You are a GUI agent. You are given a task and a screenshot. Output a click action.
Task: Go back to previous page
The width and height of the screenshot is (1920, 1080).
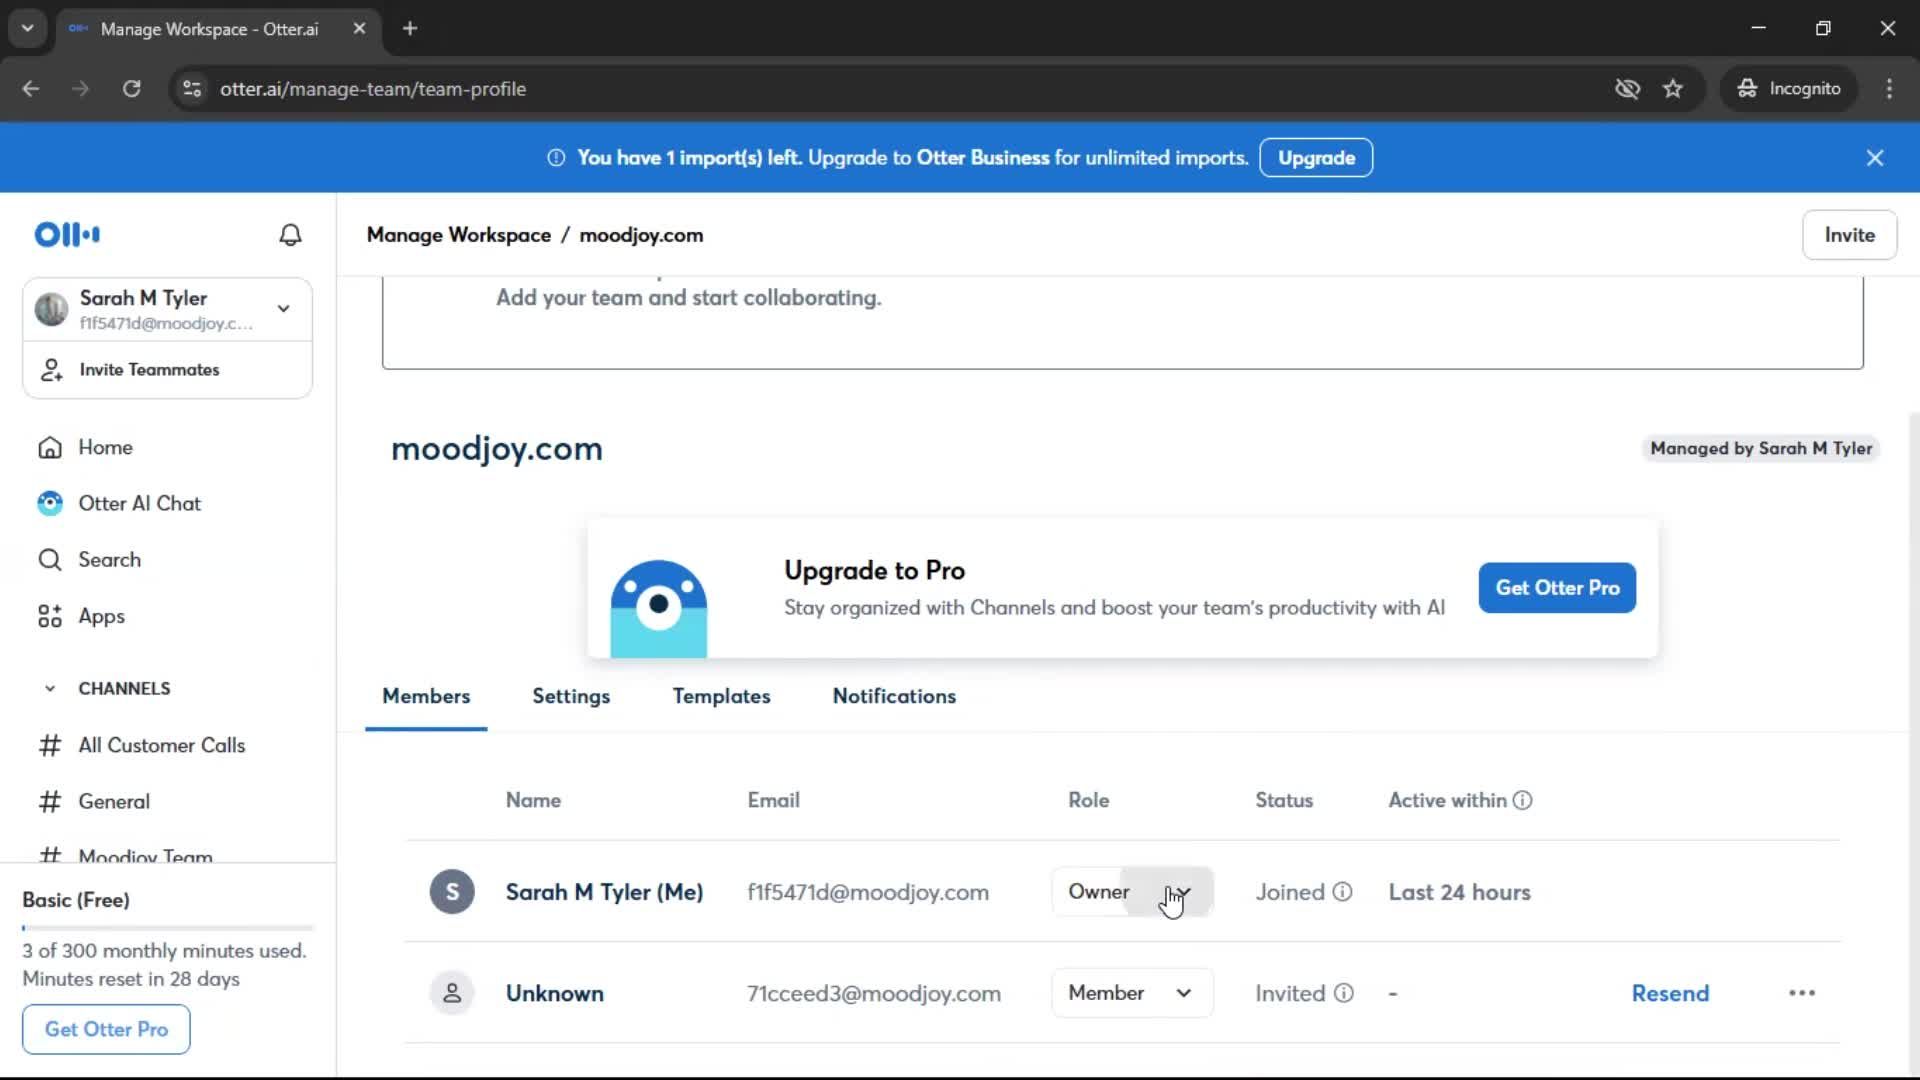pyautogui.click(x=31, y=89)
